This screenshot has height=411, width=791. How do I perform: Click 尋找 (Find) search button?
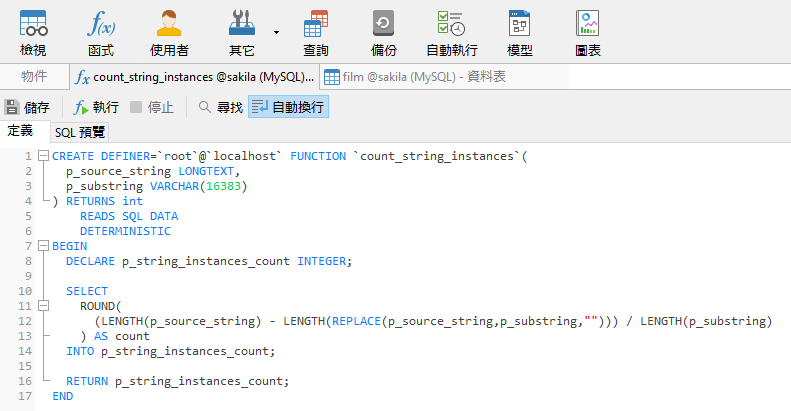click(x=220, y=107)
